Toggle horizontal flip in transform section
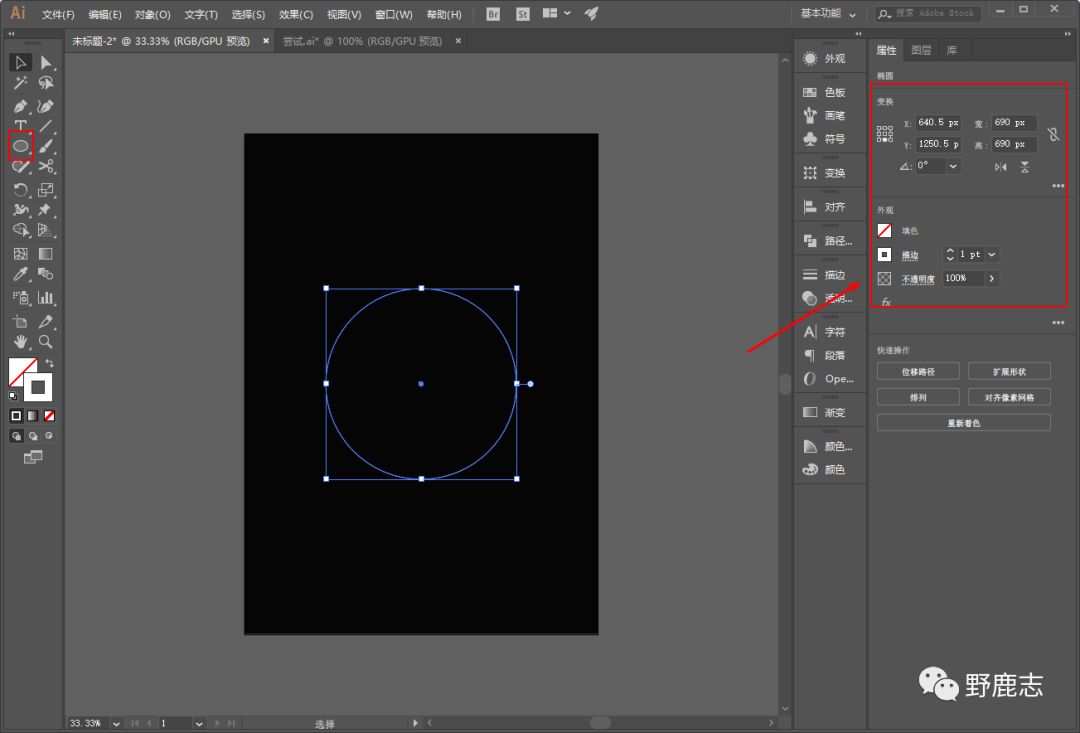The width and height of the screenshot is (1080, 733). 1000,167
